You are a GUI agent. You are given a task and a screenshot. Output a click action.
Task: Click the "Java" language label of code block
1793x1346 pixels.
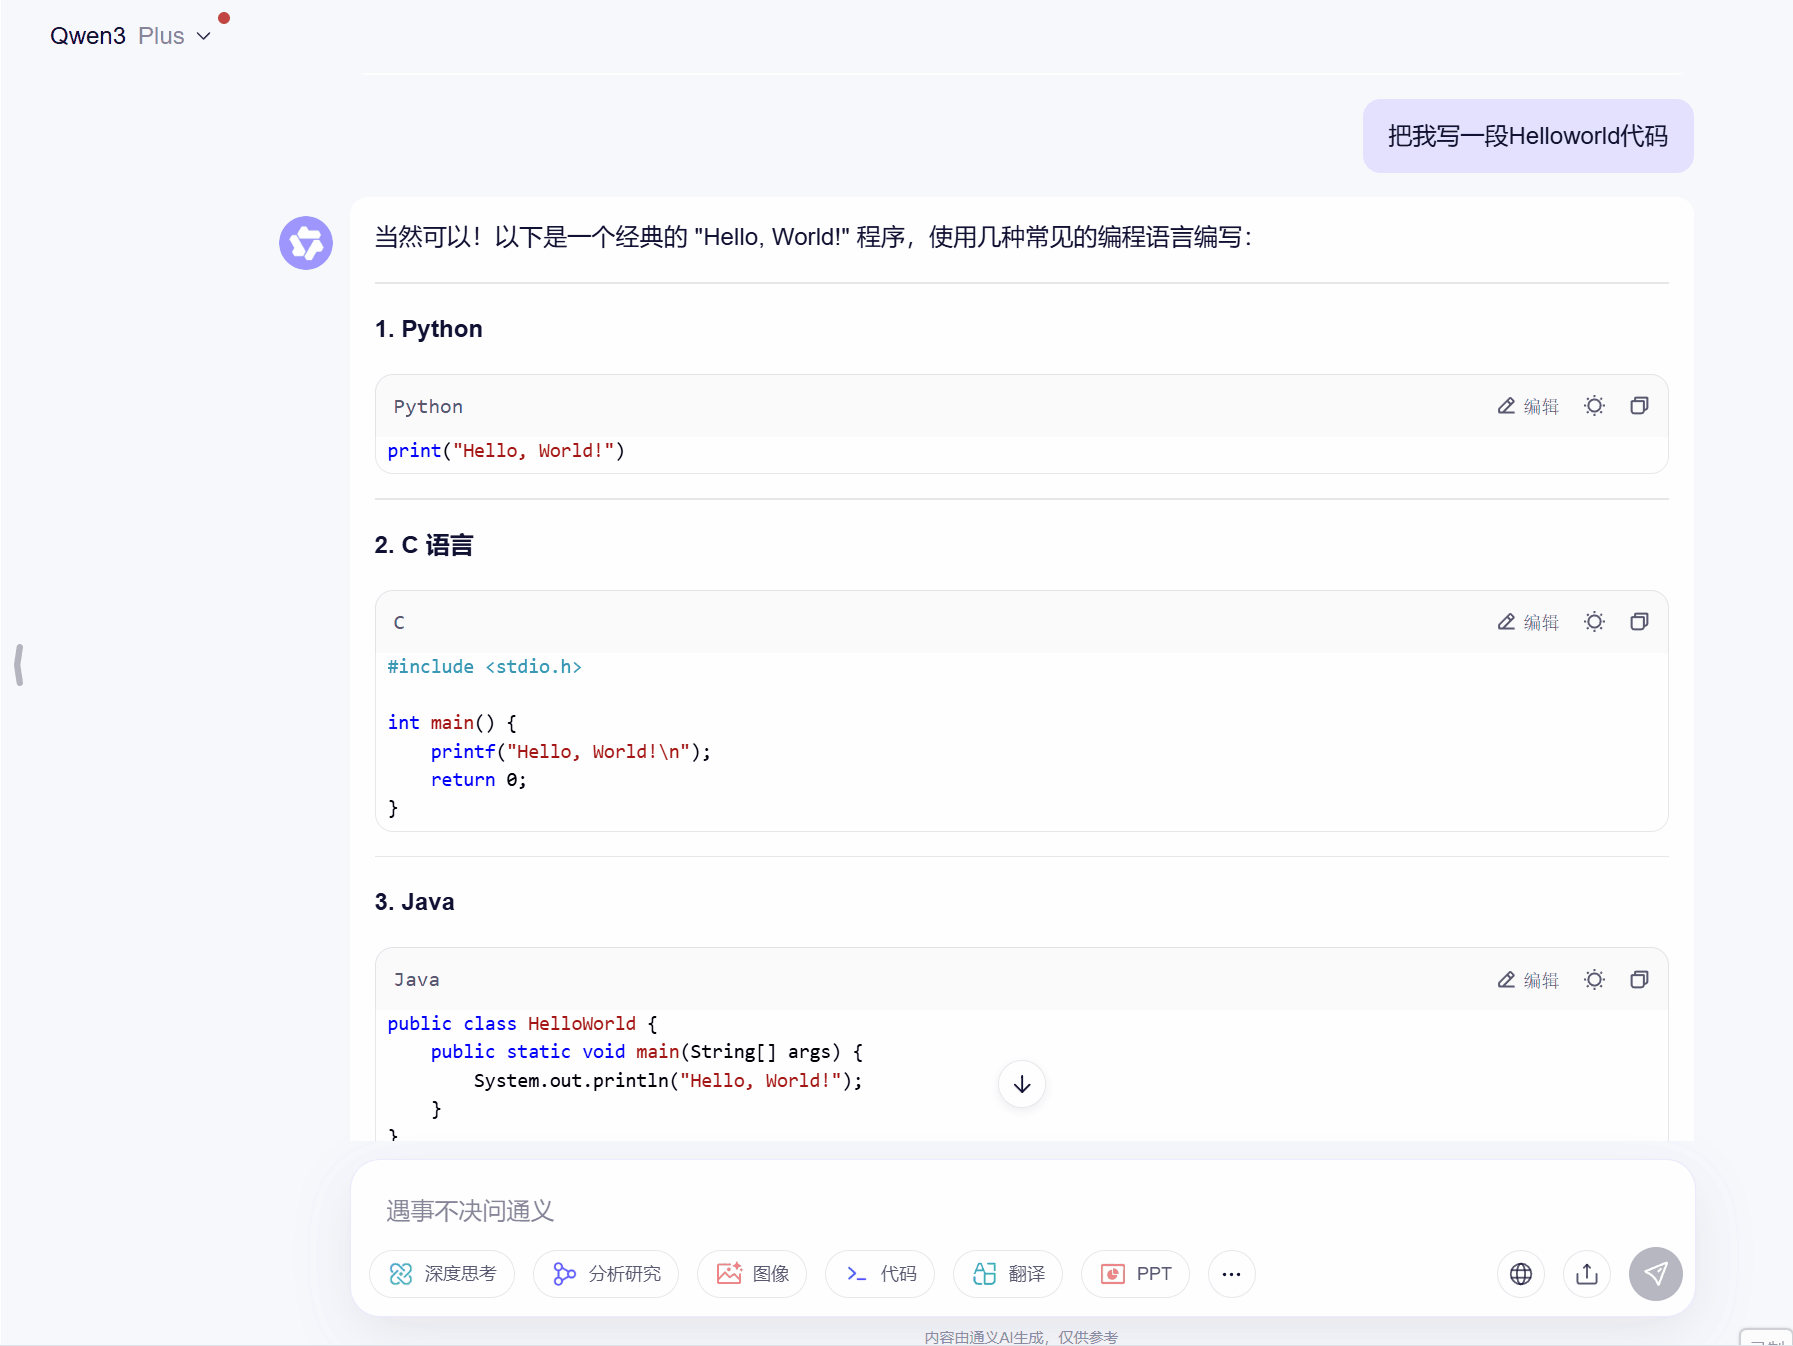417,980
